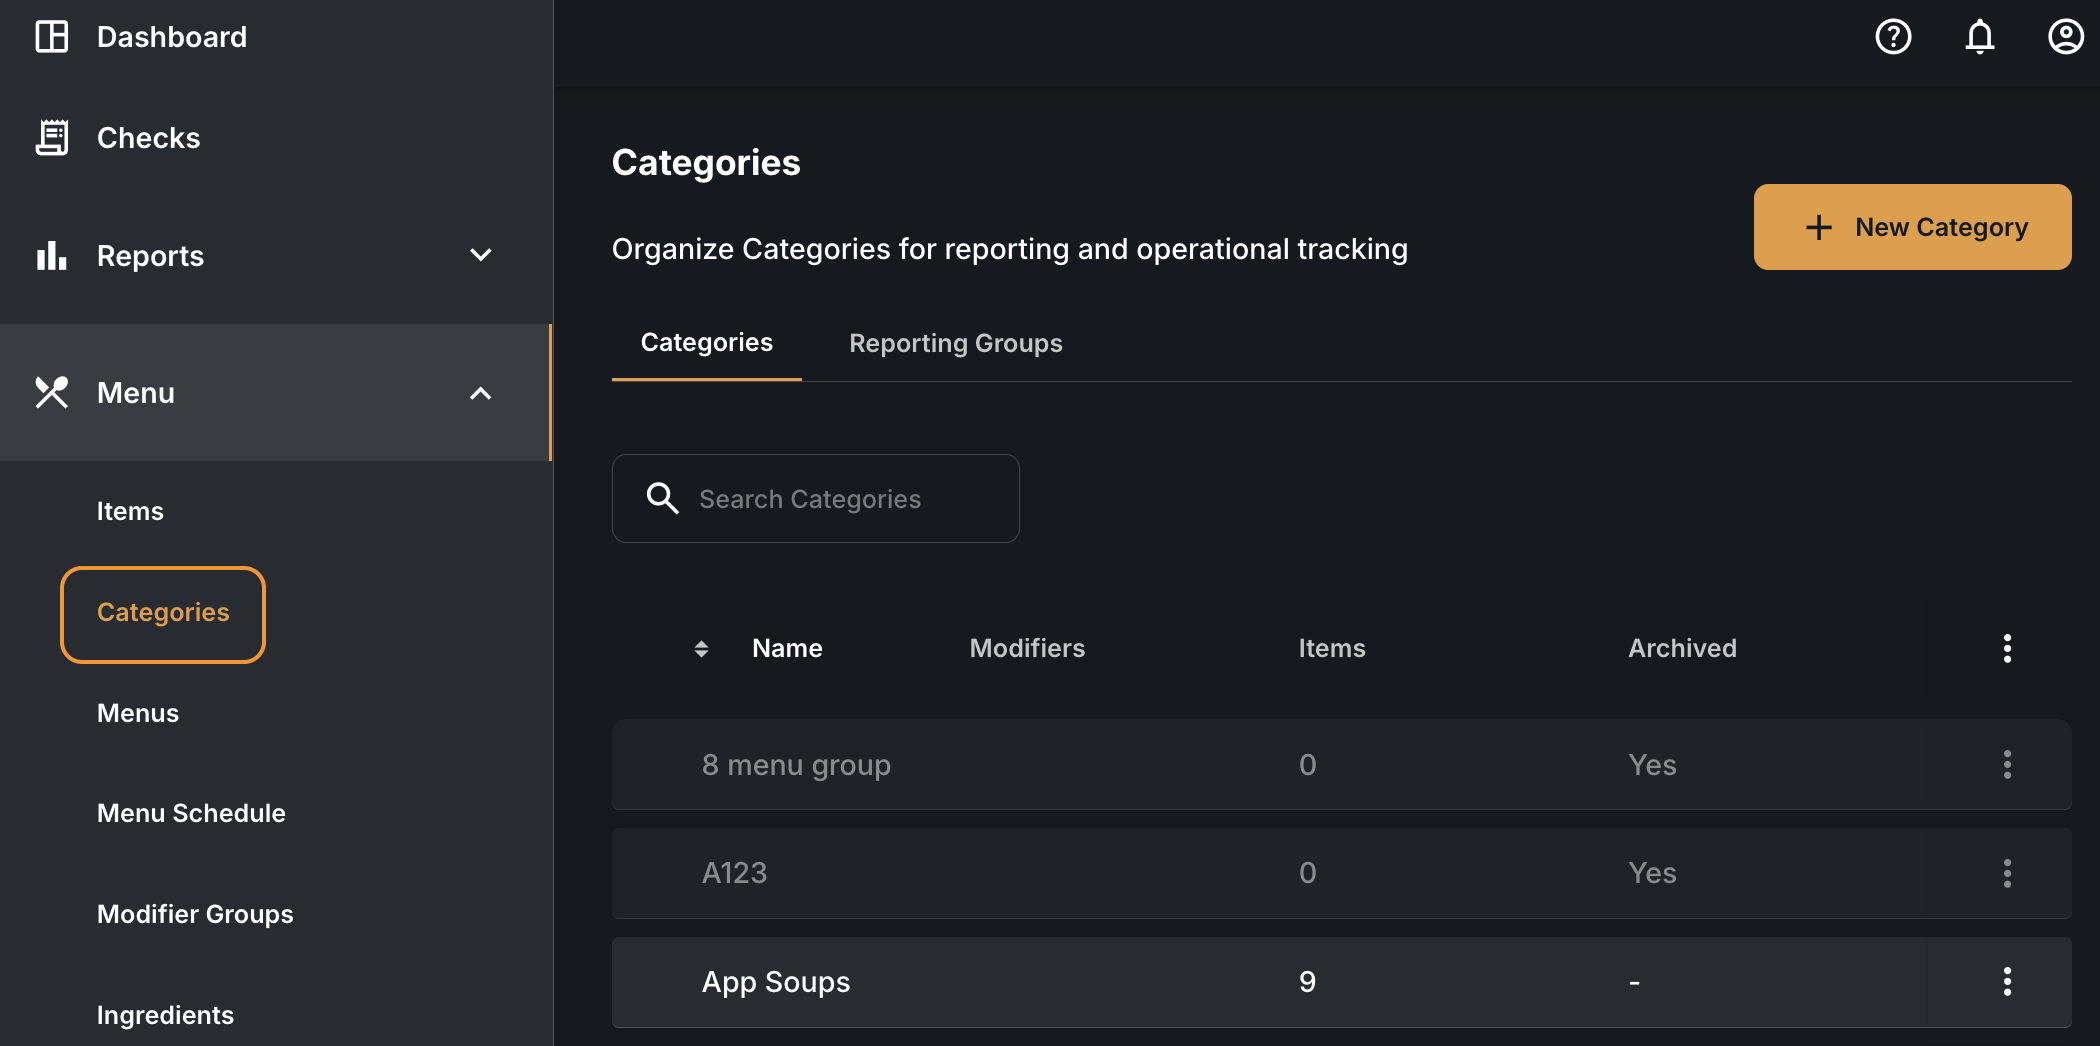Open table column options three-dot icon
The height and width of the screenshot is (1046, 2100).
[2007, 648]
